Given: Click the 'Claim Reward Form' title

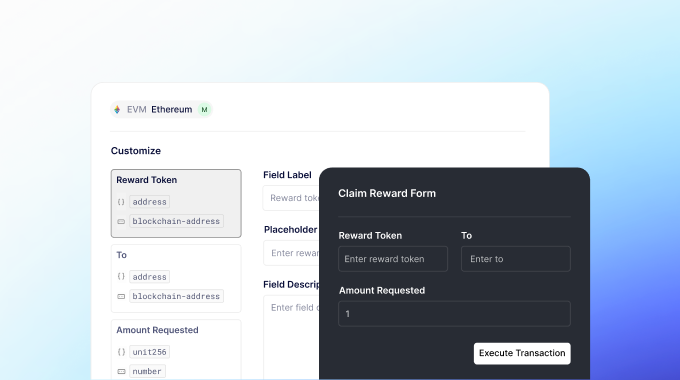Looking at the screenshot, I should pos(387,193).
